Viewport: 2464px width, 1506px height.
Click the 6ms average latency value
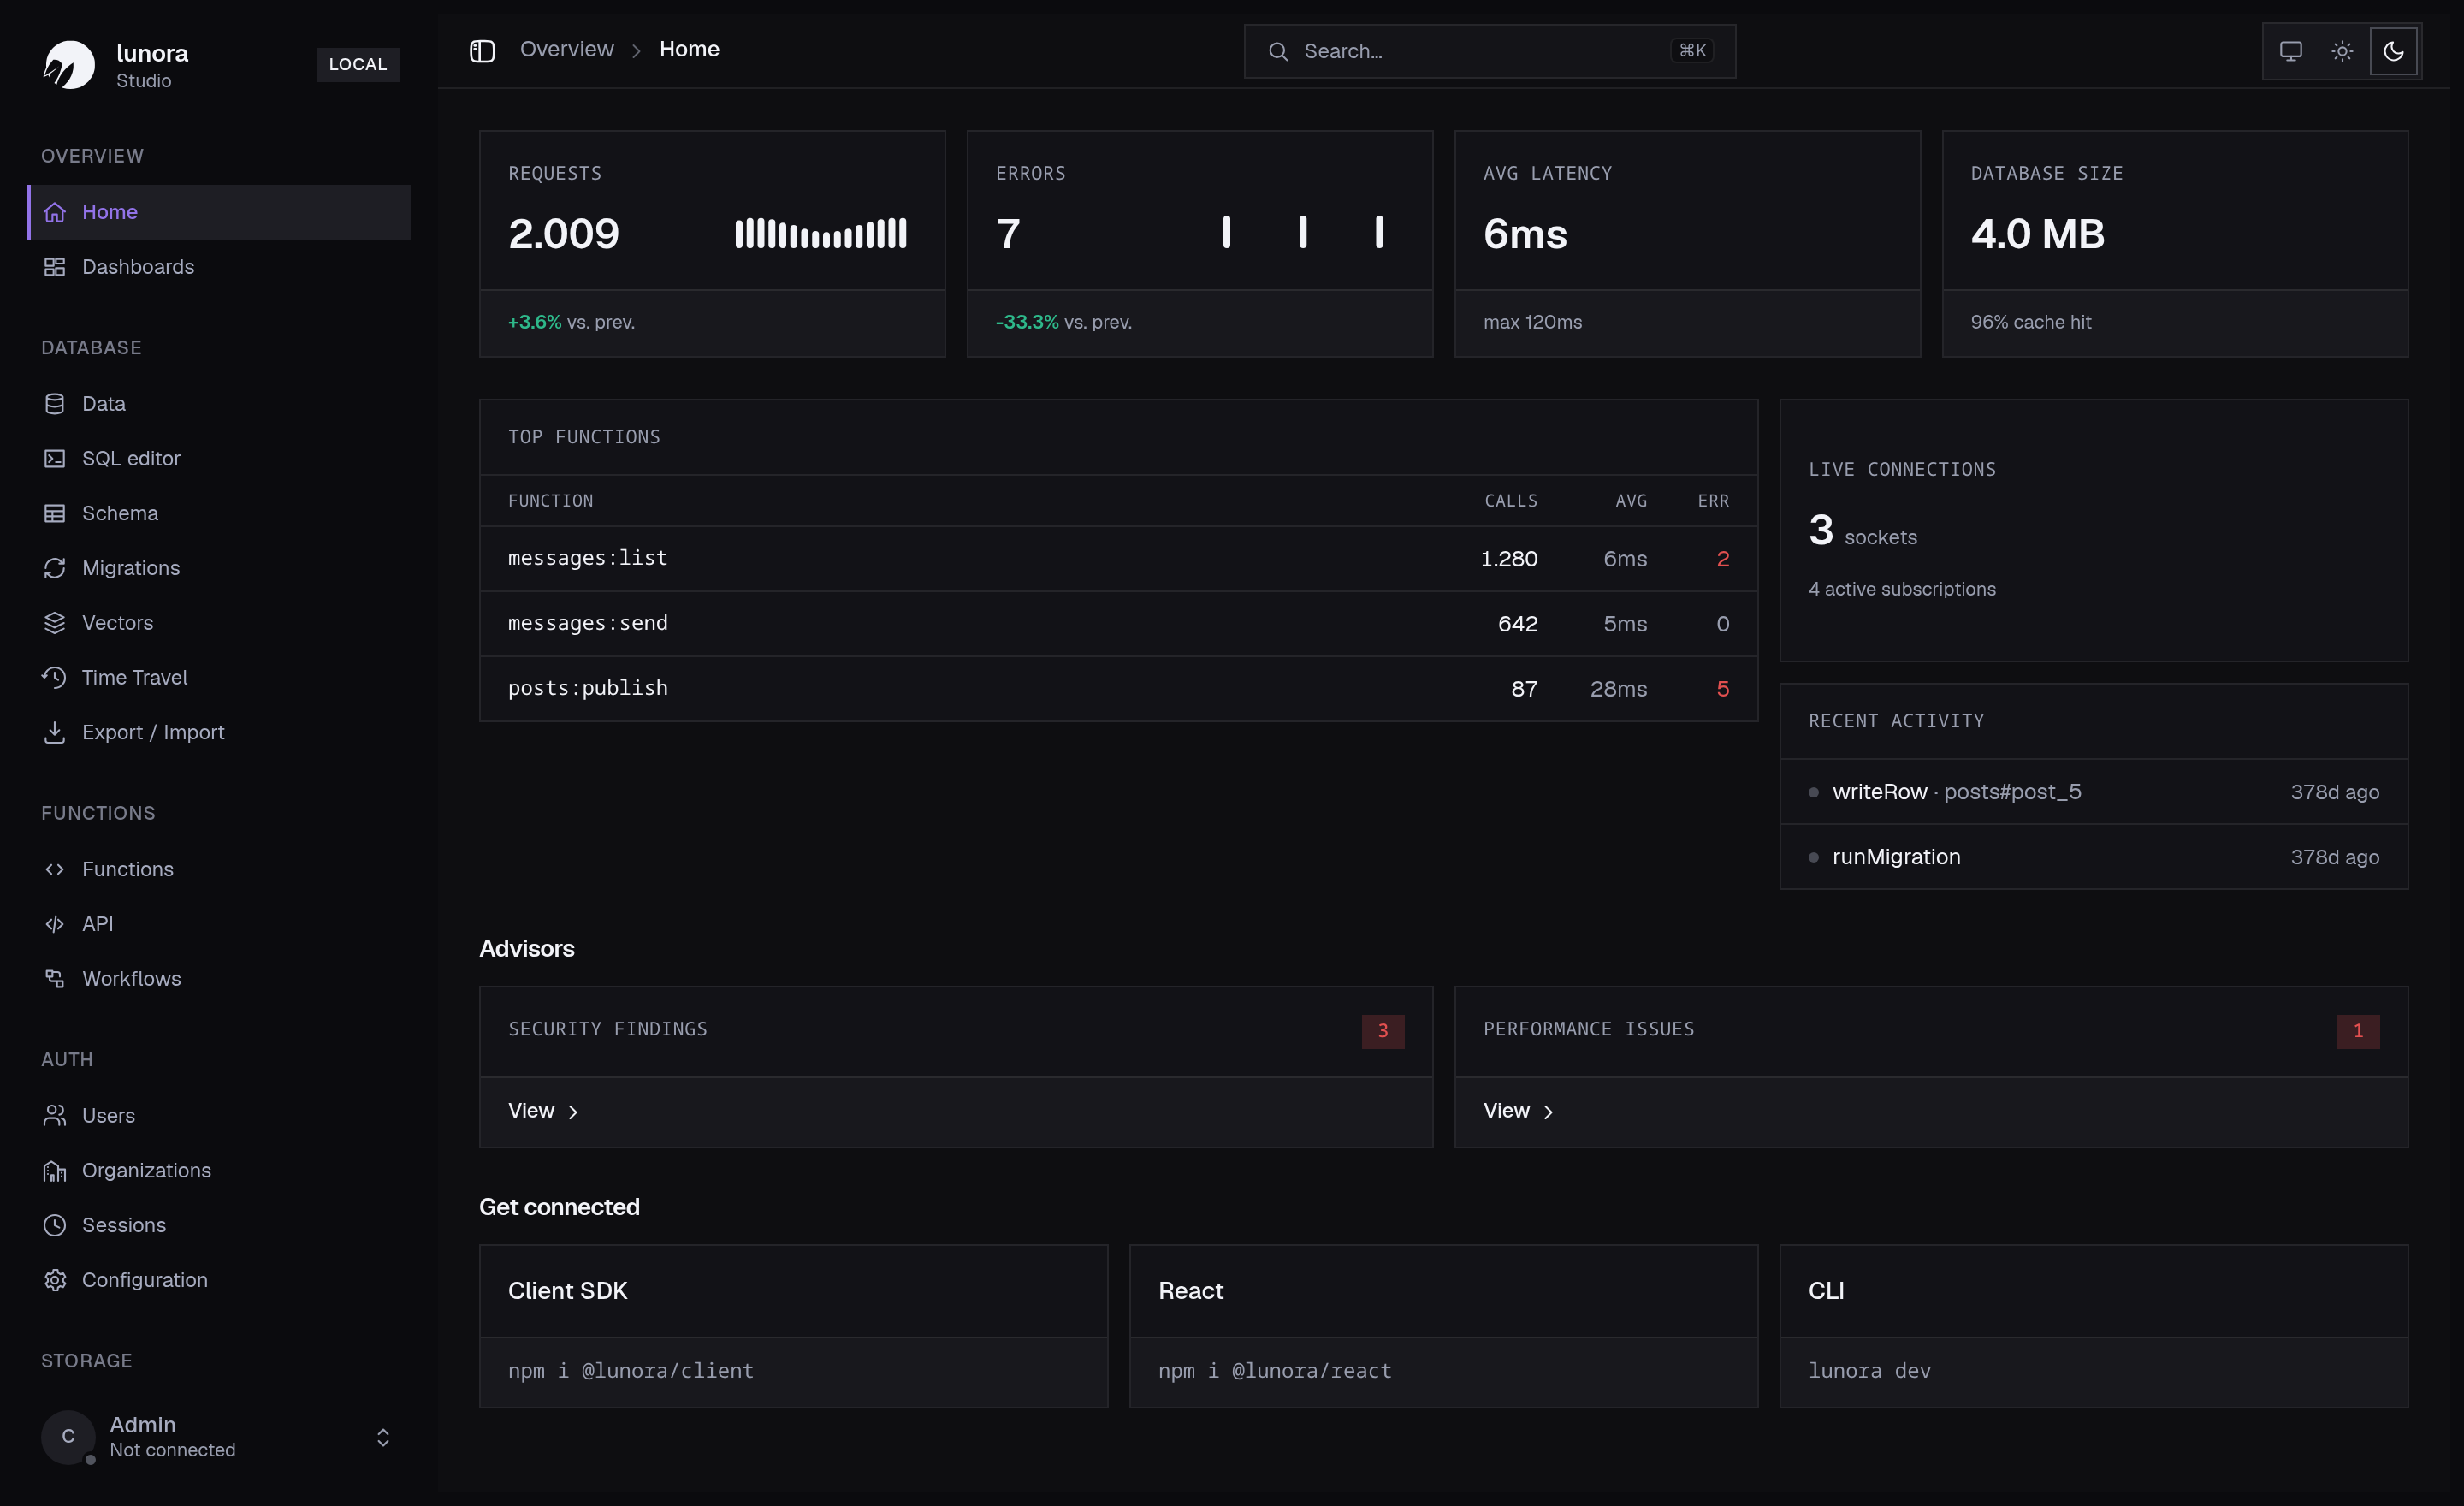click(1525, 234)
